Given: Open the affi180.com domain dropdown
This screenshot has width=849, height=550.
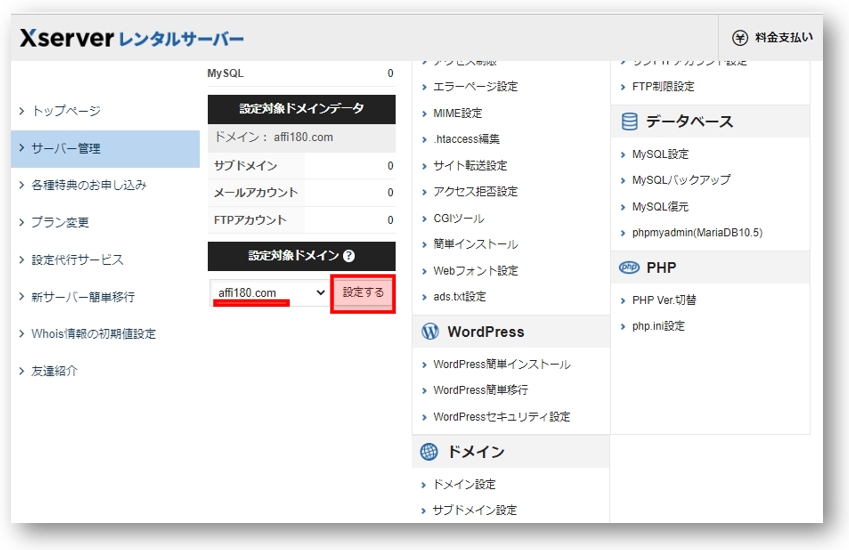Looking at the screenshot, I should [269, 293].
